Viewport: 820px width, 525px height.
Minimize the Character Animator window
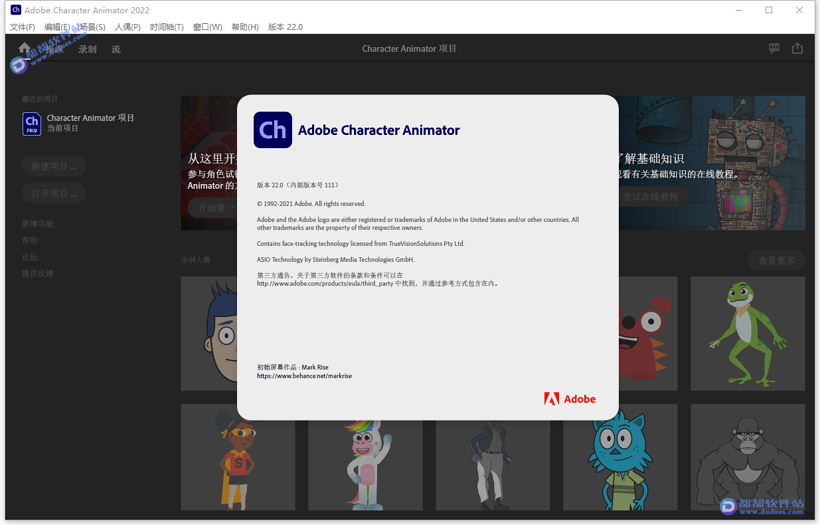(x=738, y=10)
